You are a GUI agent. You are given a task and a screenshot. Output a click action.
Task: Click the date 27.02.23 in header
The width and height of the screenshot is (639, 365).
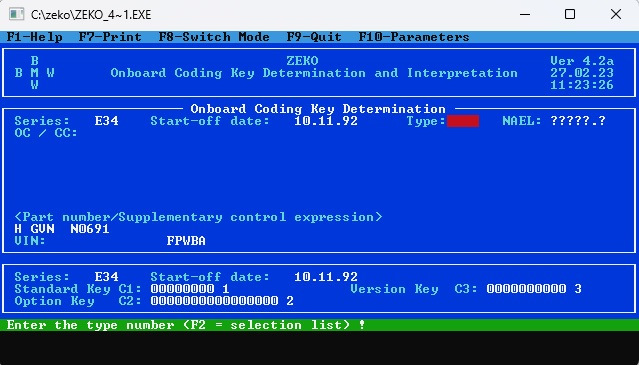coord(582,73)
